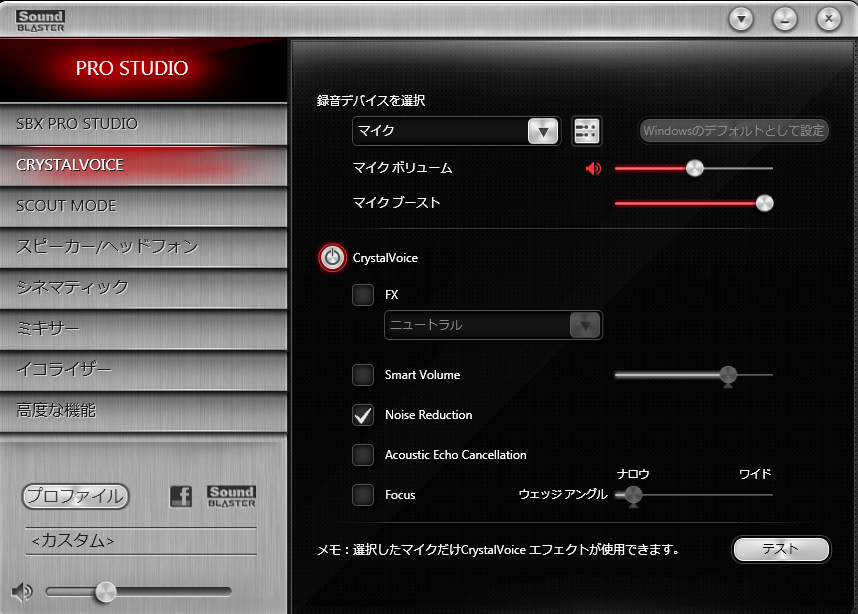This screenshot has height=614, width=858.
Task: Click the 録音デバイスを選択 label
Action: 370,101
